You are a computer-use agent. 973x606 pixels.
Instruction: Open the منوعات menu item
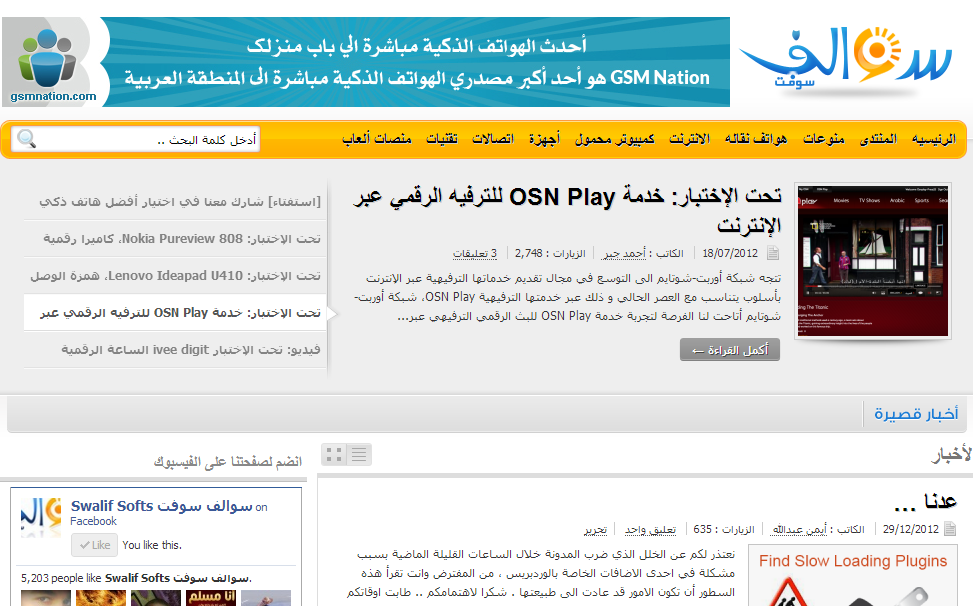[823, 139]
